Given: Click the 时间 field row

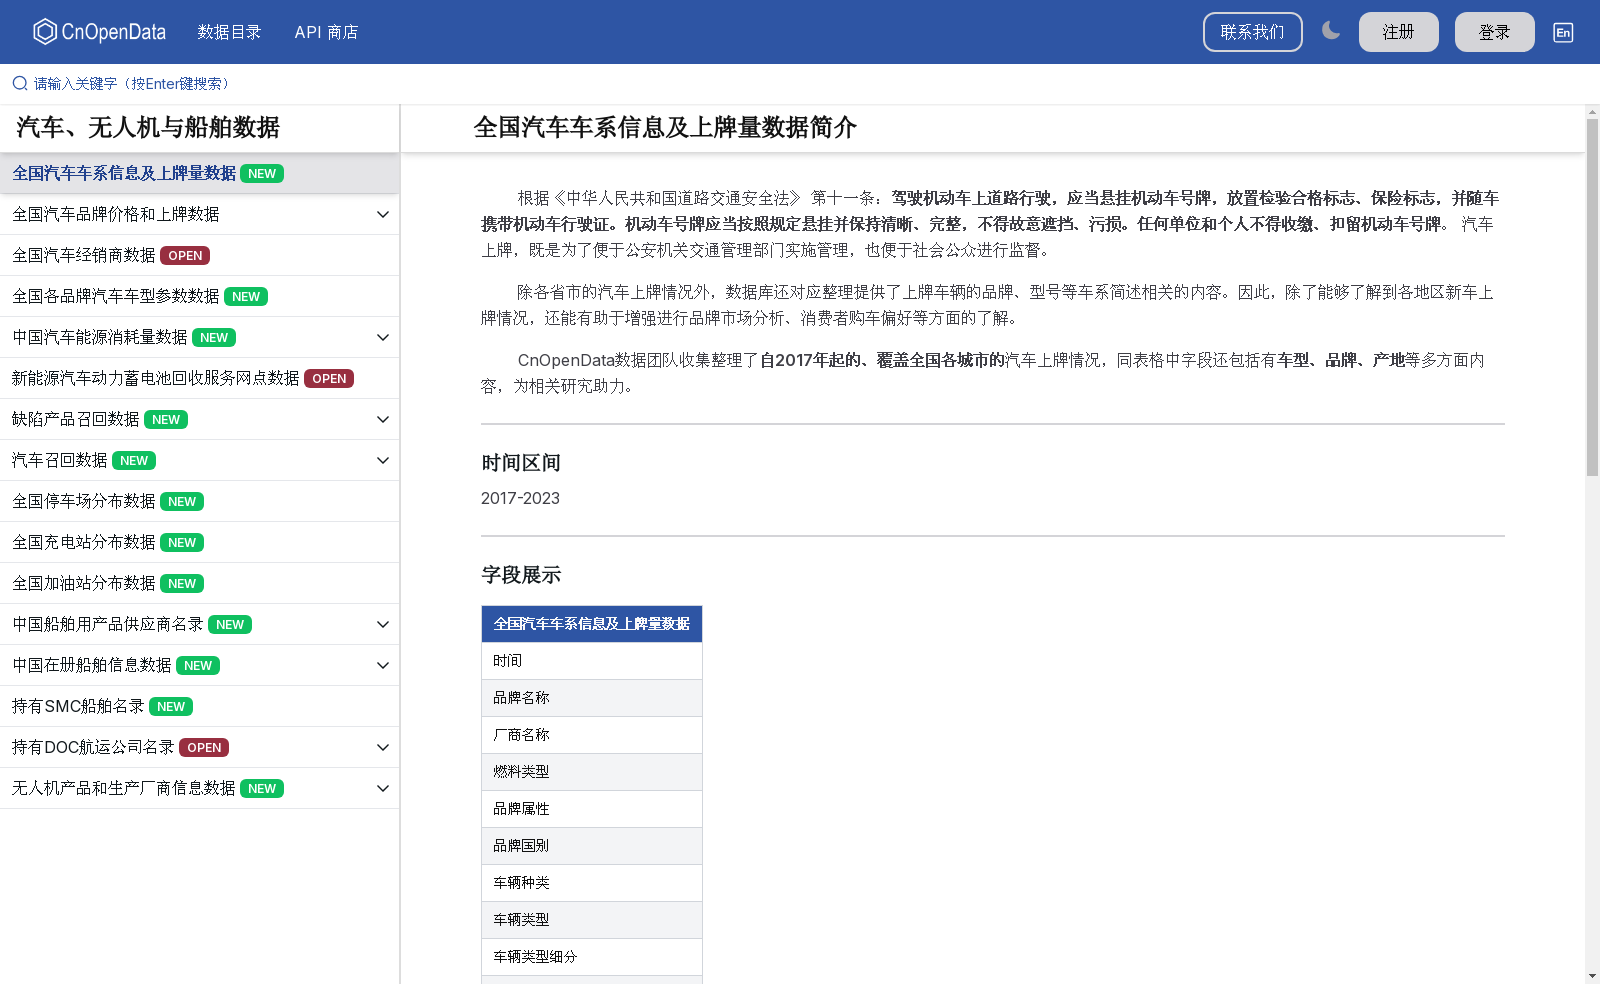Looking at the screenshot, I should click(592, 661).
